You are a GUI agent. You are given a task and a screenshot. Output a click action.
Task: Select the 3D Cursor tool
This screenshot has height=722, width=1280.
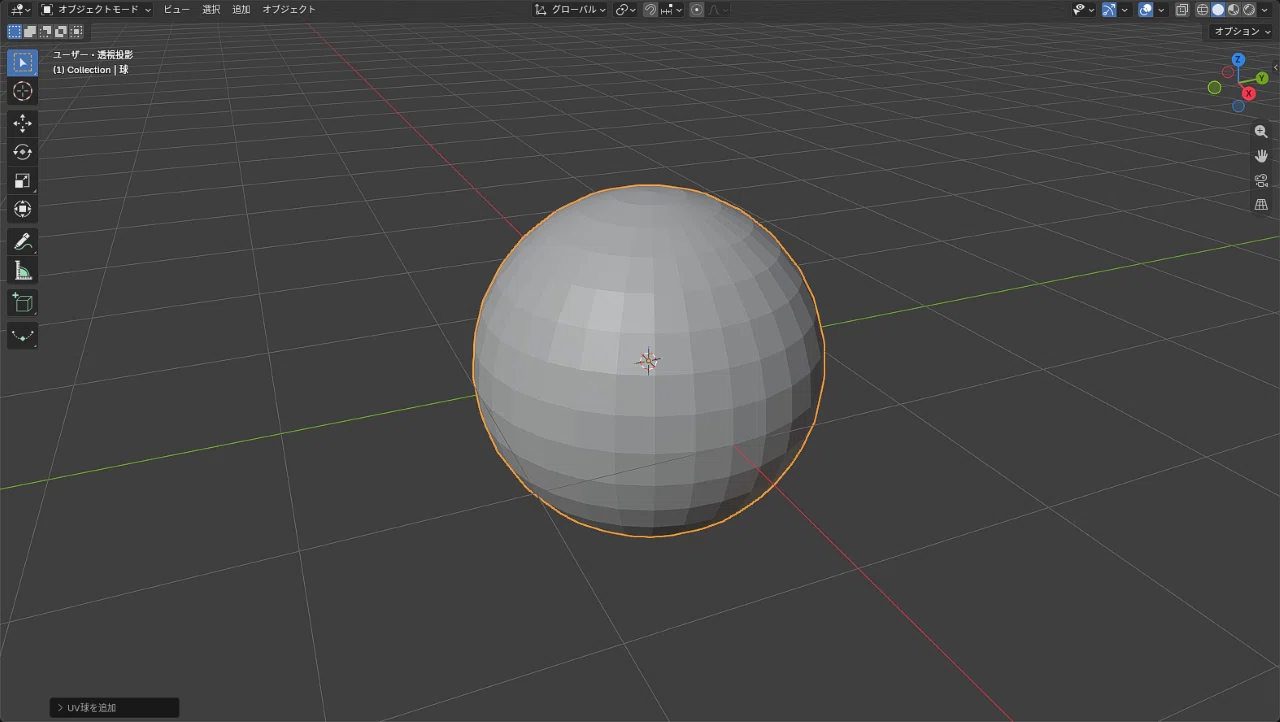coord(22,91)
